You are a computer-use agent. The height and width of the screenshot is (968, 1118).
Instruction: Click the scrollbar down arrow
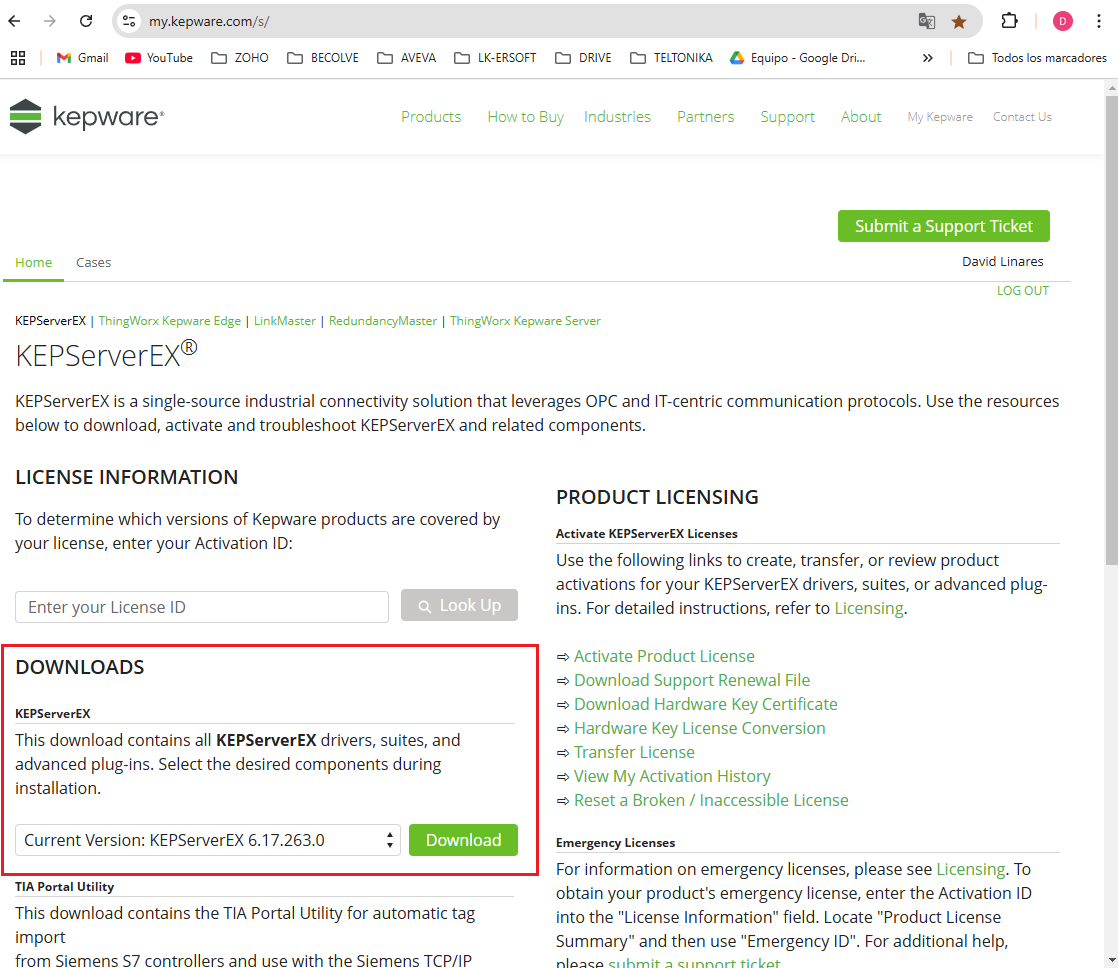coord(1112,961)
